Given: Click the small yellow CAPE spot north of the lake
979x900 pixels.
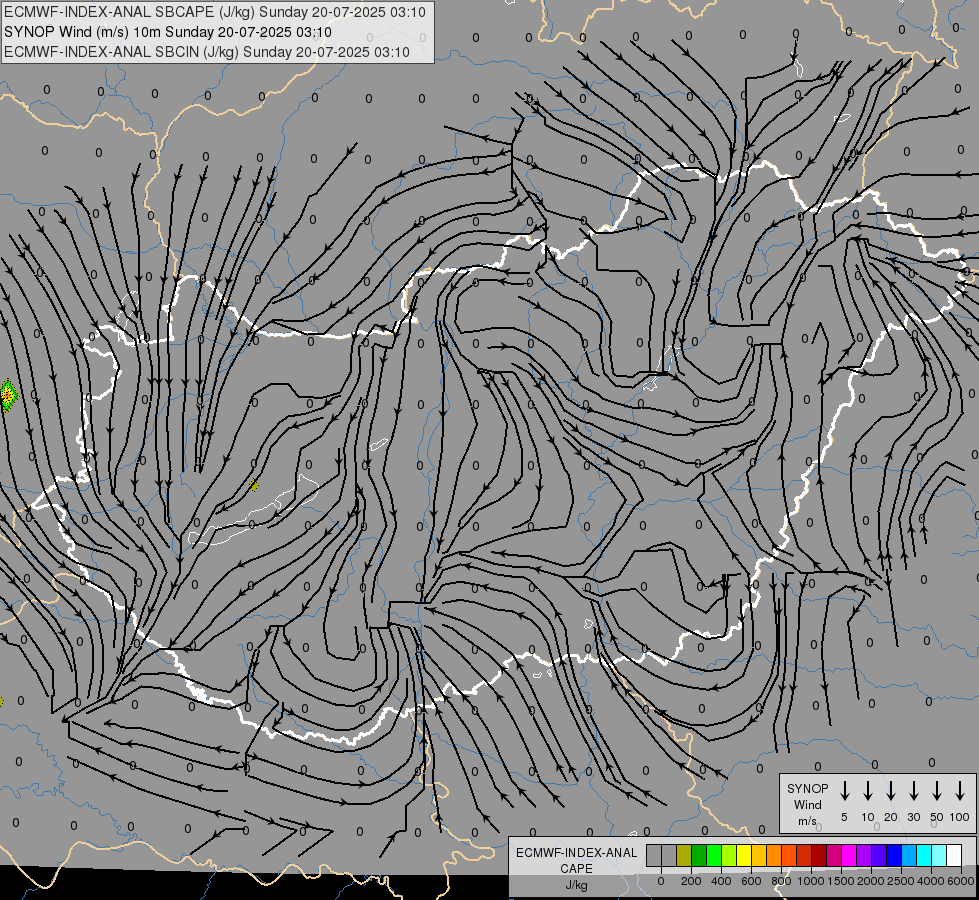Looking at the screenshot, I should 253,486.
